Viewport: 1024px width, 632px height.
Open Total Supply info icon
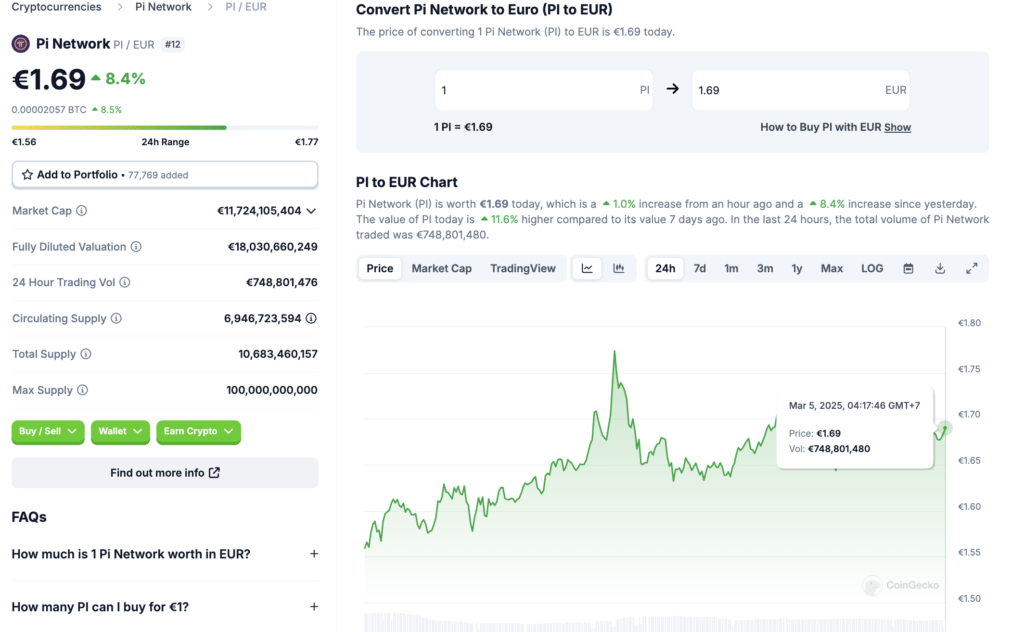click(x=86, y=354)
